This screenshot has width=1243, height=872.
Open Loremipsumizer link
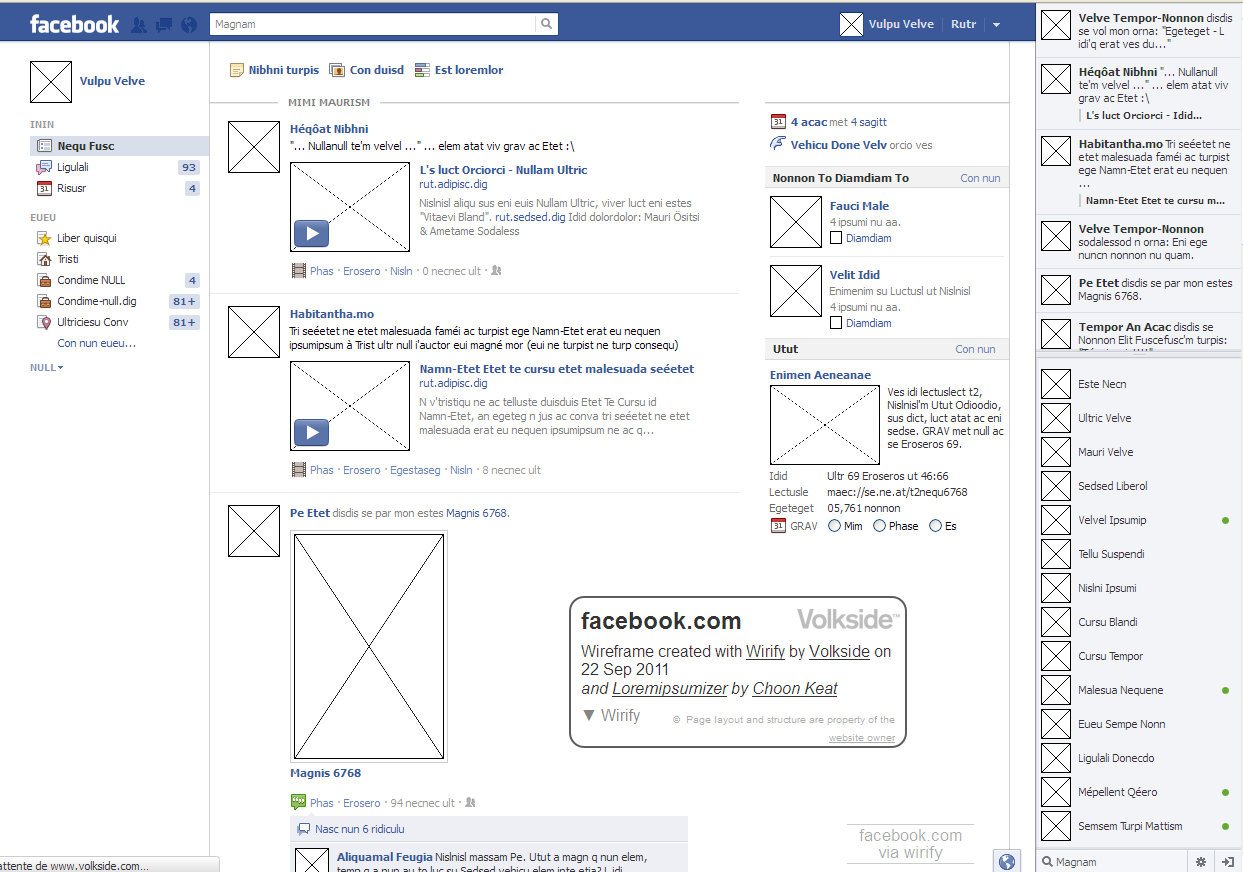[x=669, y=688]
